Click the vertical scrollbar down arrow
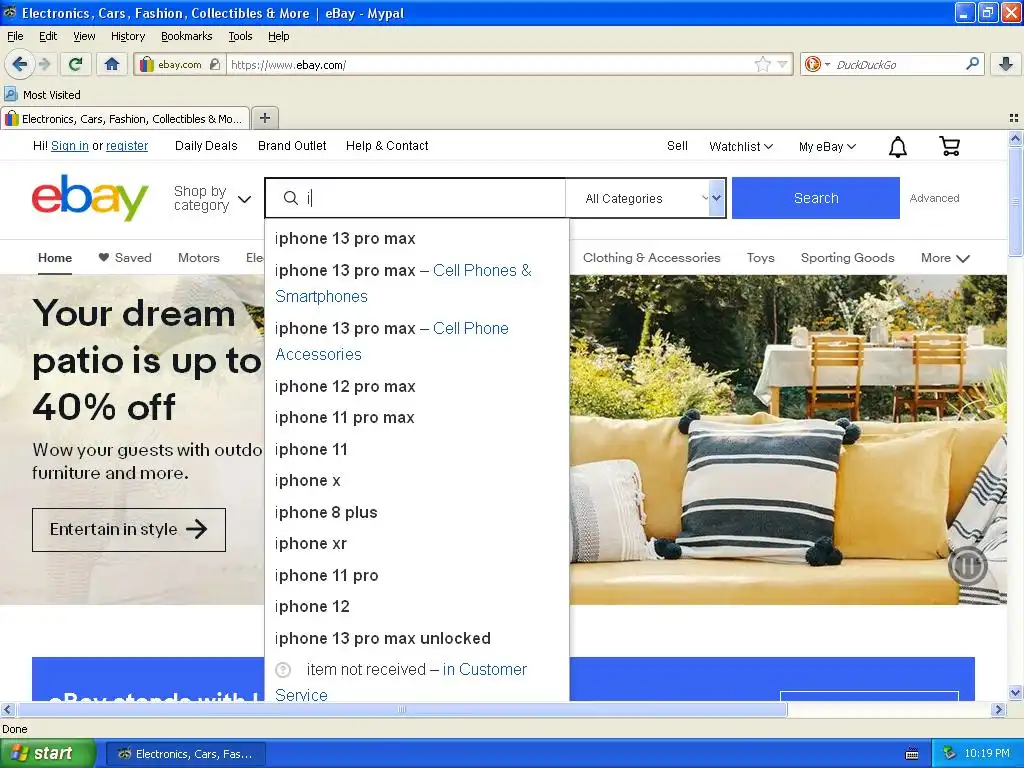 1015,693
